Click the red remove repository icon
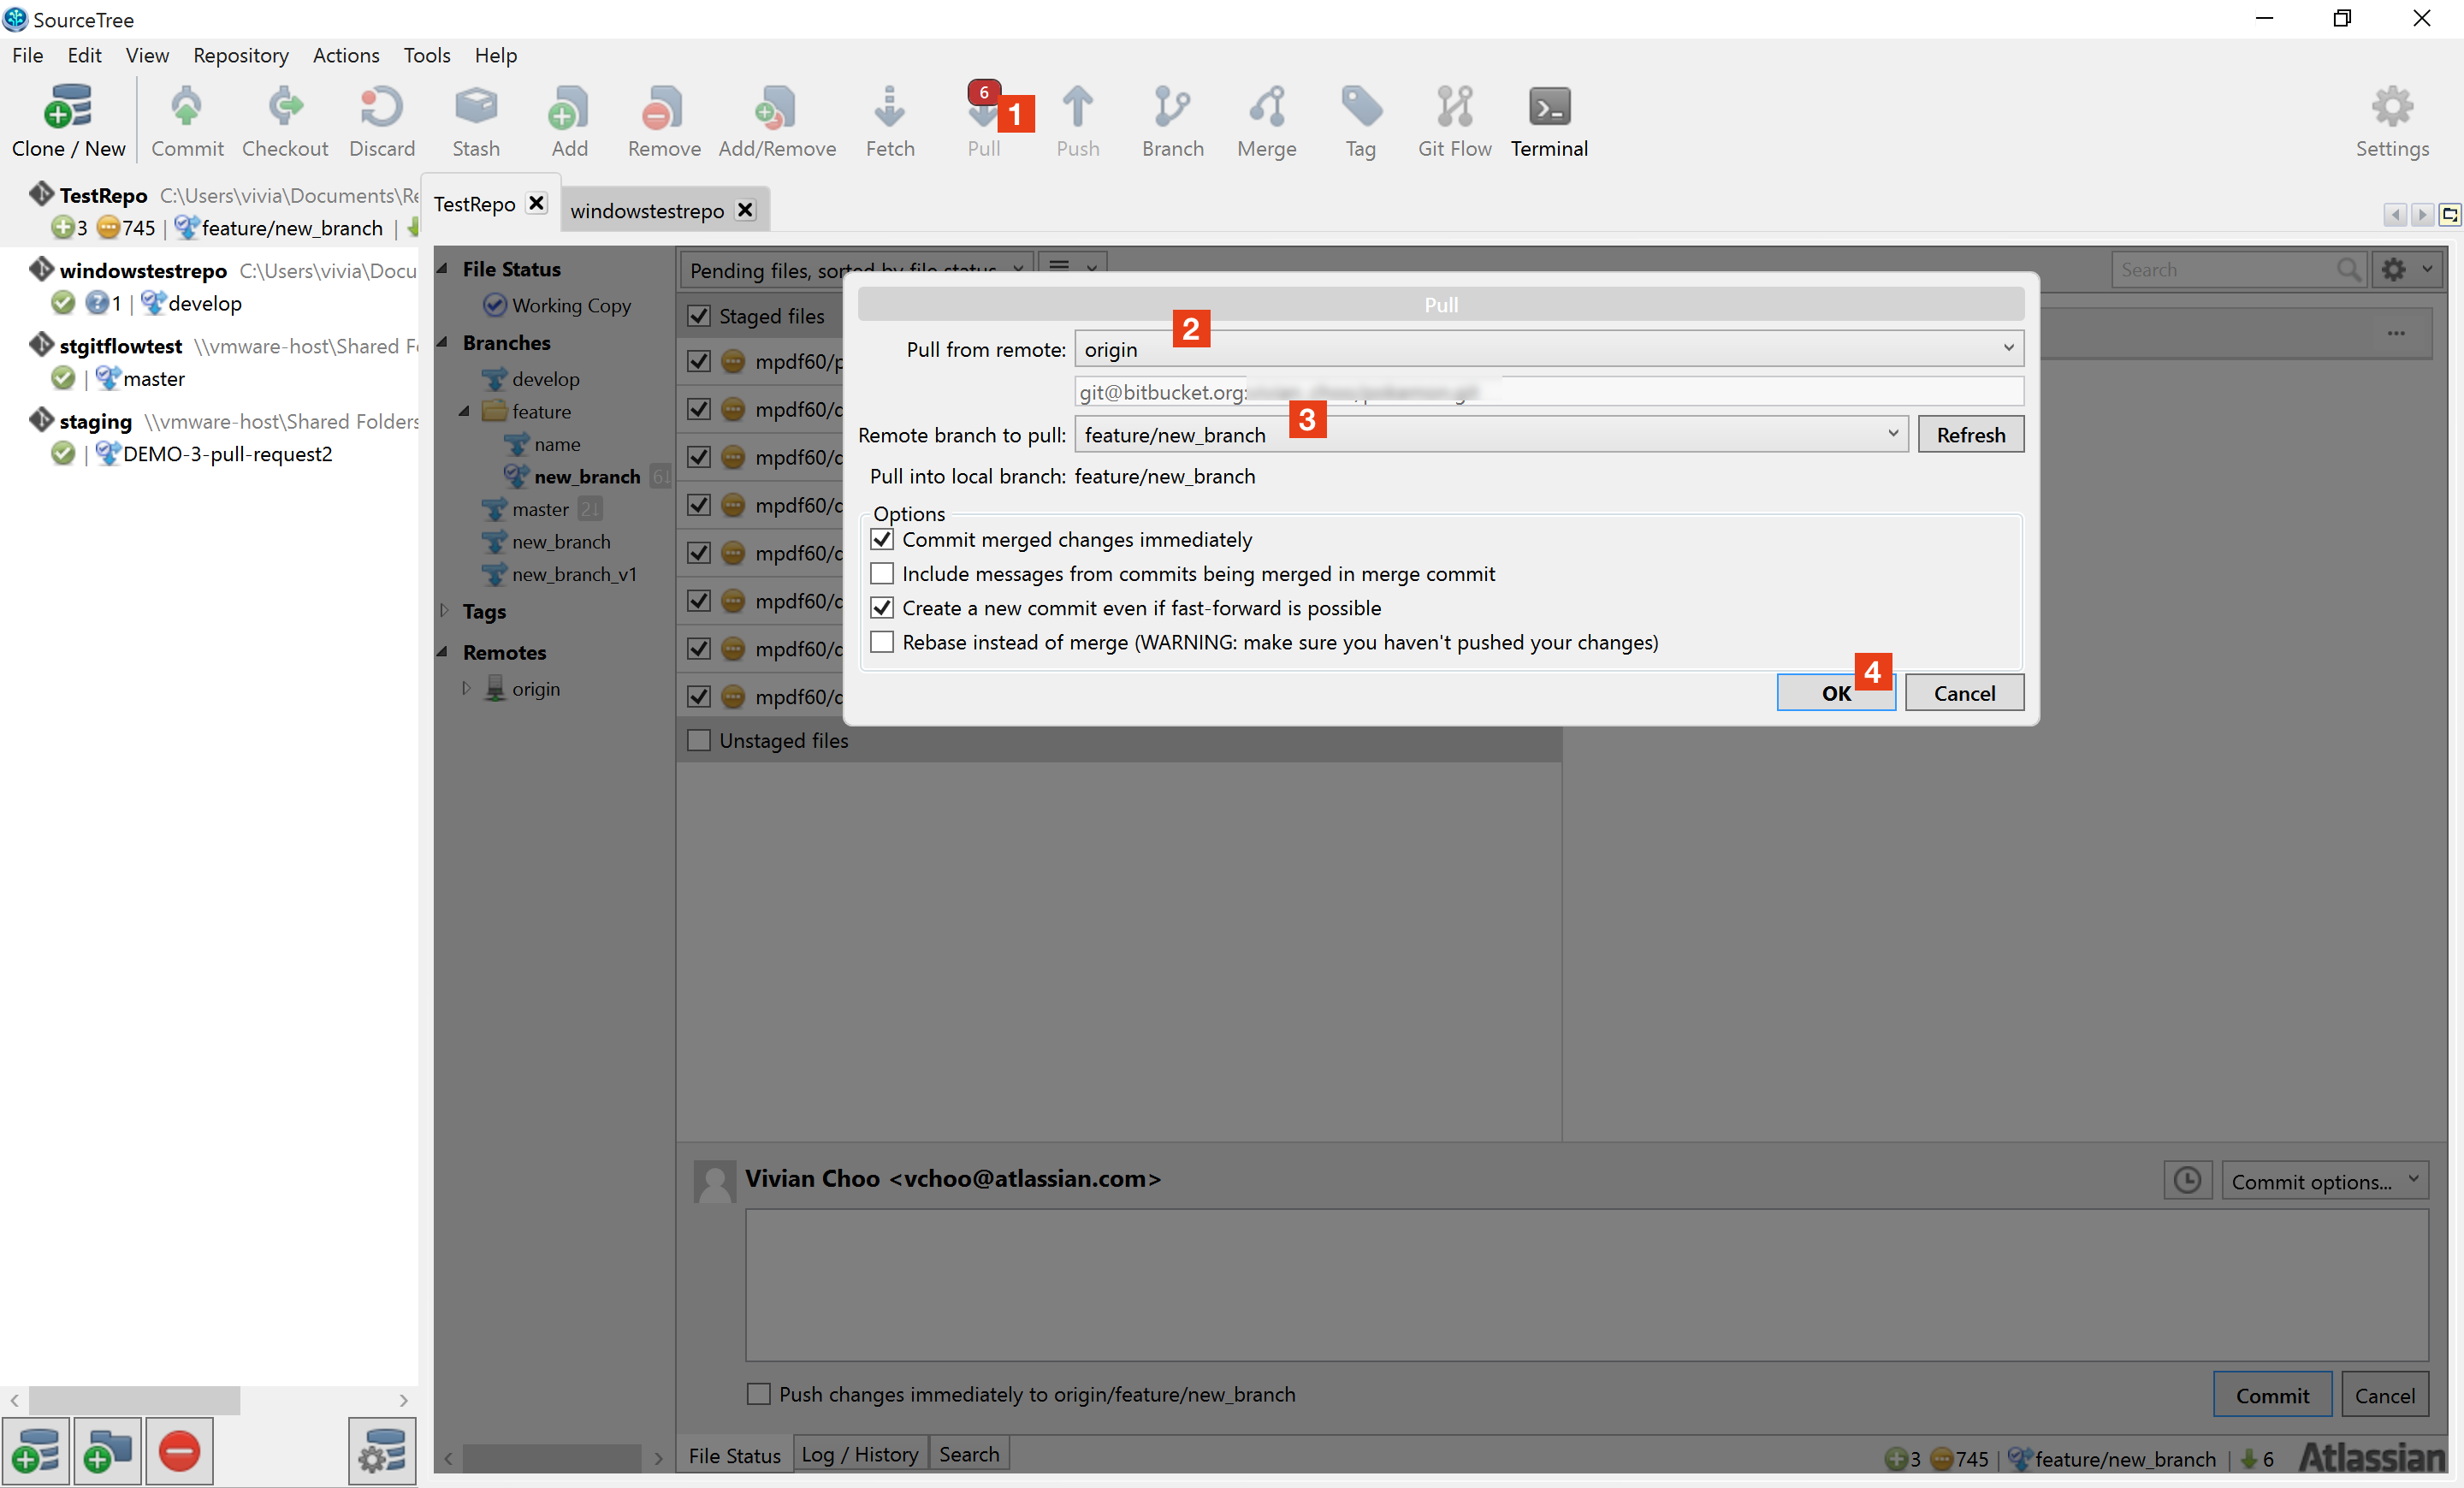Screen dimensions: 2464x1488 [180, 1451]
